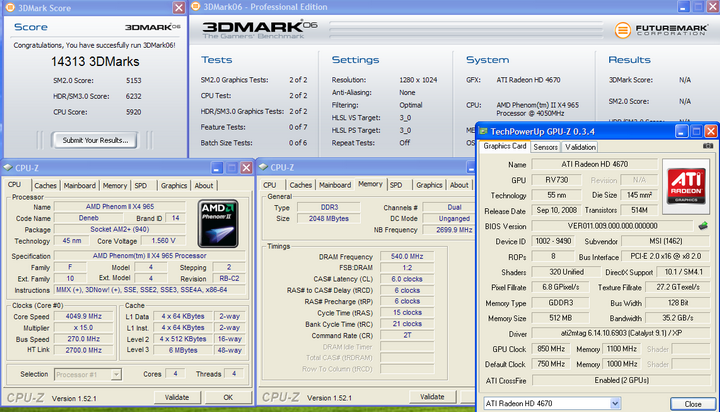This screenshot has width=720, height=412.
Task: Switch to Validation tab in GPU-Z
Action: [580, 147]
